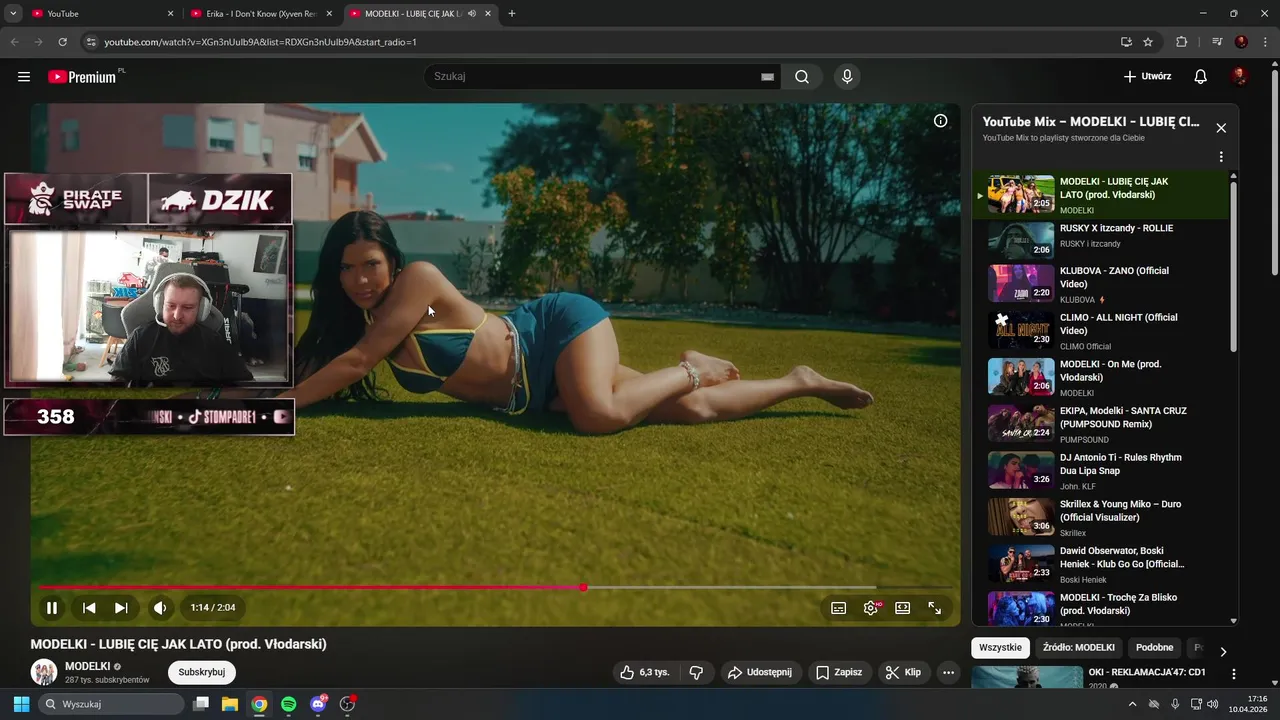The width and height of the screenshot is (1280, 720).
Task: Select the Podobne filter chip
Action: [1154, 648]
